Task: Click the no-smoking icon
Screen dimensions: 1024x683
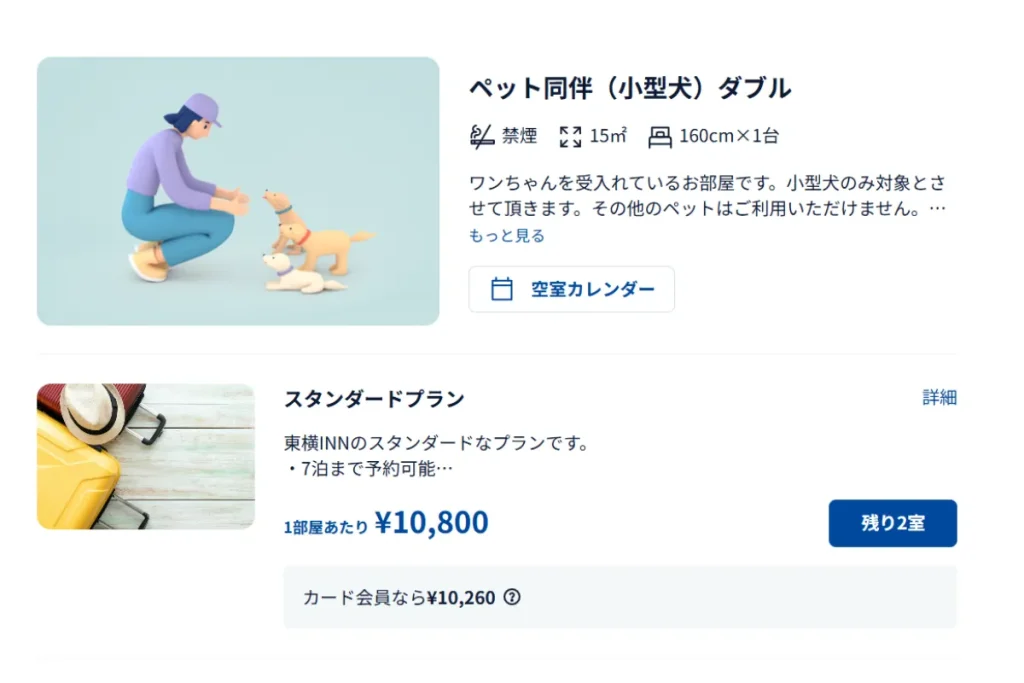Action: pos(482,136)
